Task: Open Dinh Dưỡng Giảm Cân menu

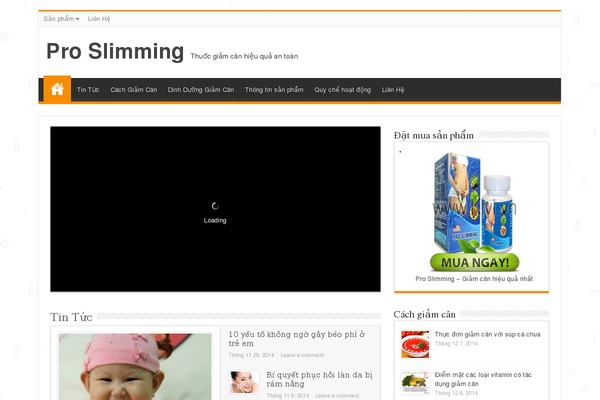Action: [201, 90]
